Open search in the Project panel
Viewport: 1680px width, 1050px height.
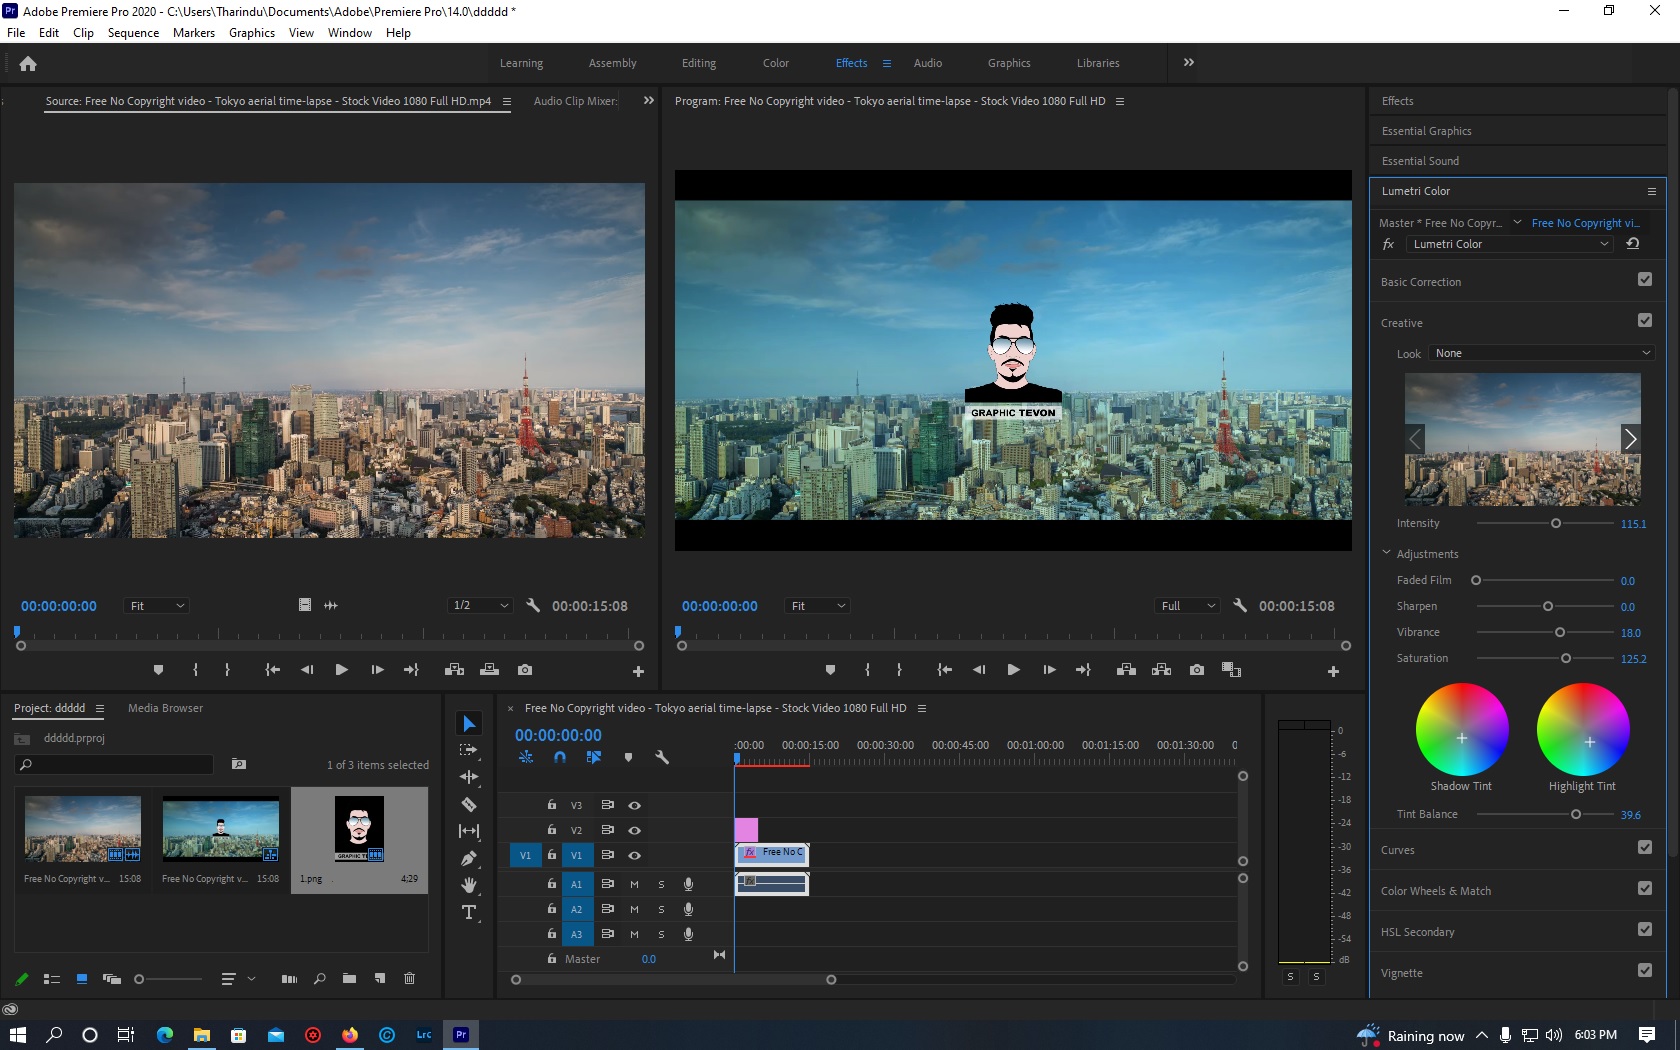point(320,980)
